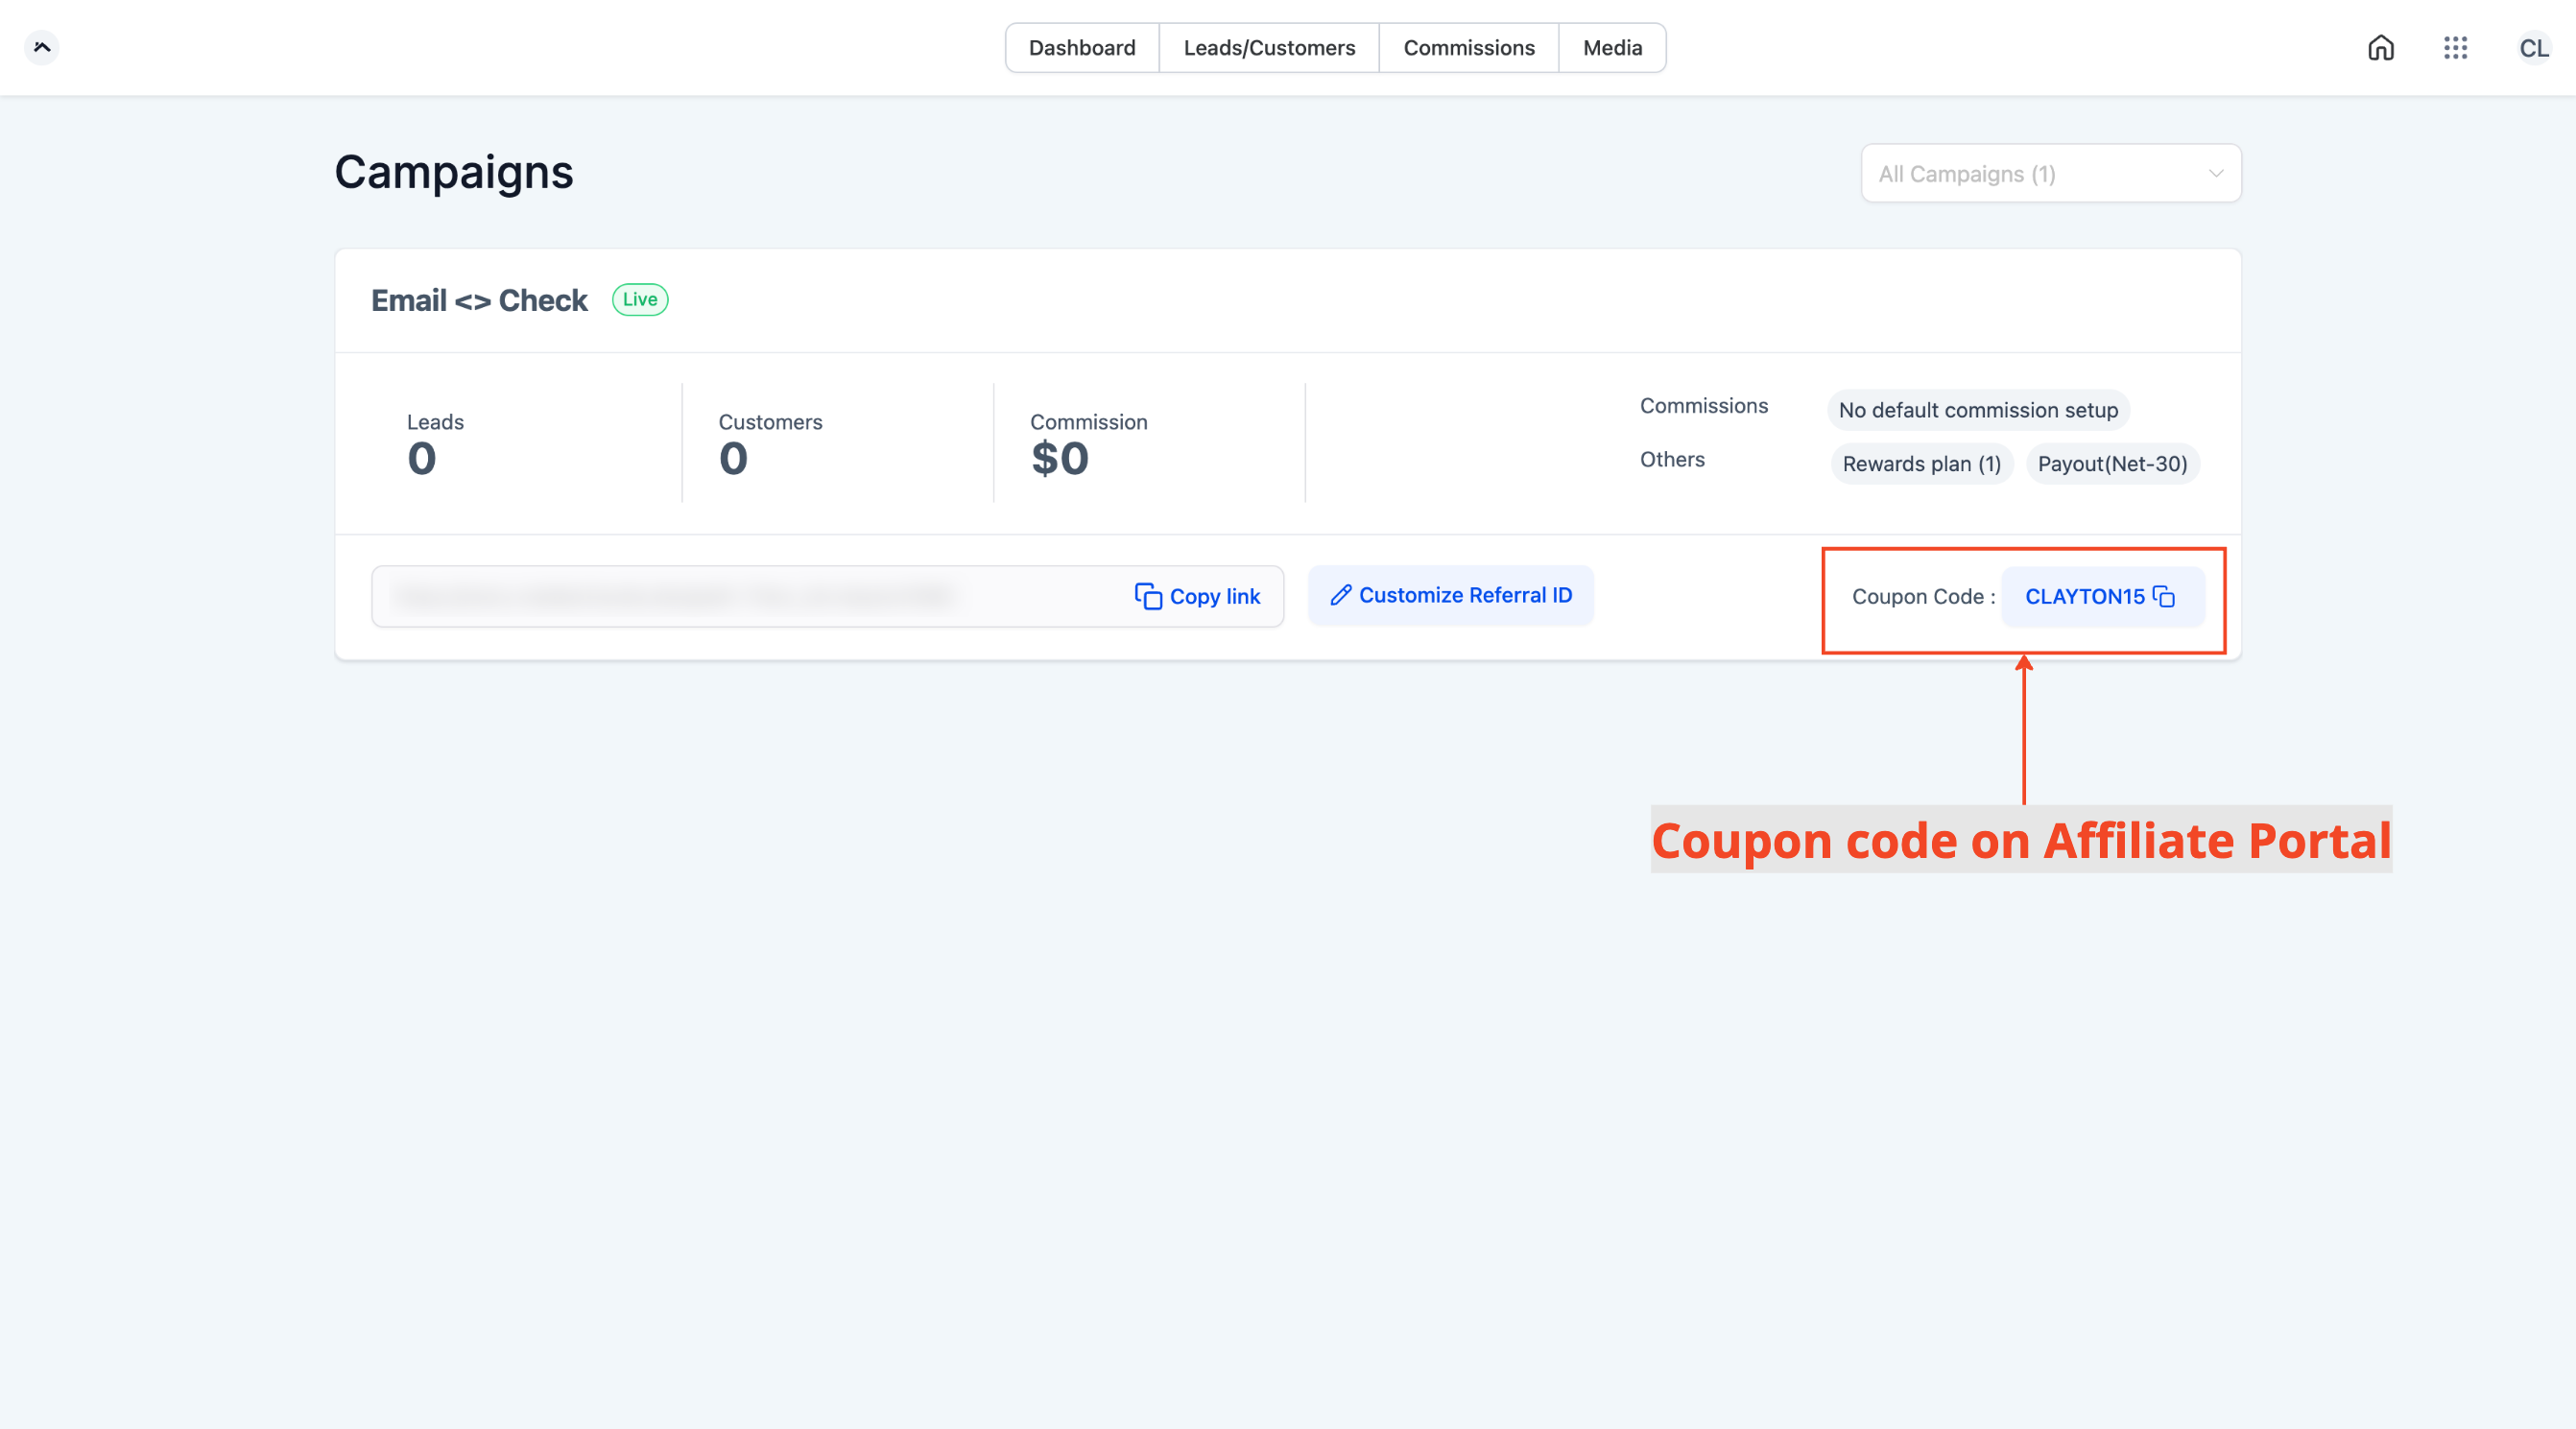Click the home icon in top right

click(2380, 46)
